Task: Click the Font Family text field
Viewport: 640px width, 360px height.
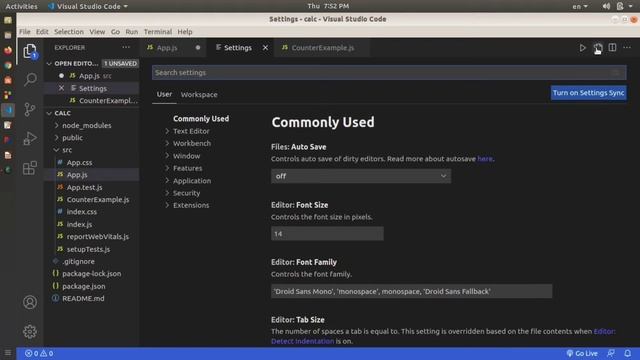Action: tap(411, 291)
